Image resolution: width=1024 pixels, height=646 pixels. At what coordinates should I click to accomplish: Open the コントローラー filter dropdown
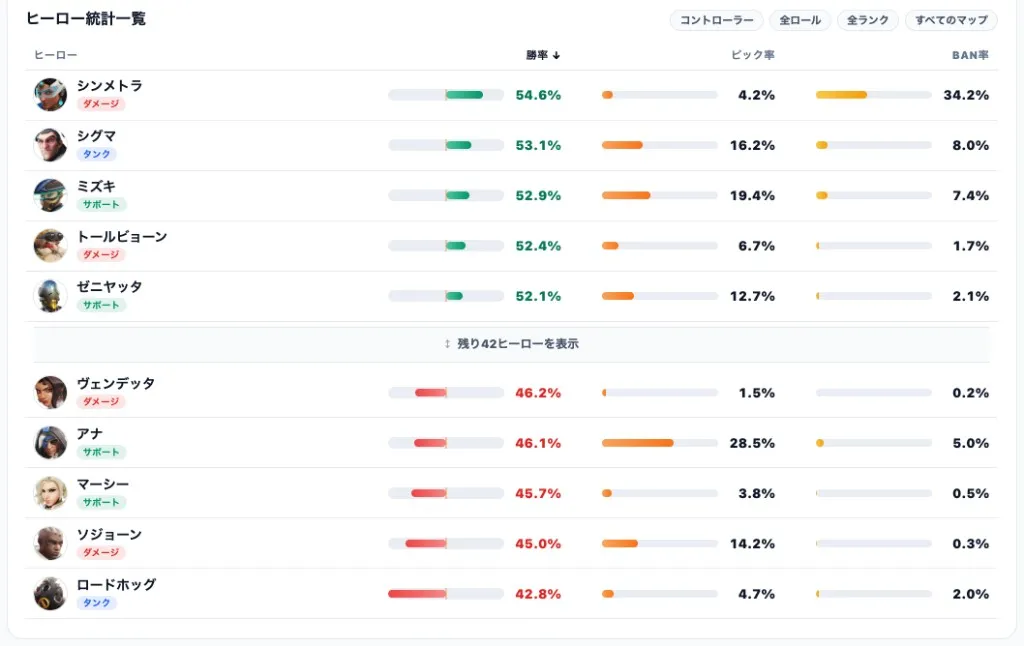pyautogui.click(x=716, y=20)
